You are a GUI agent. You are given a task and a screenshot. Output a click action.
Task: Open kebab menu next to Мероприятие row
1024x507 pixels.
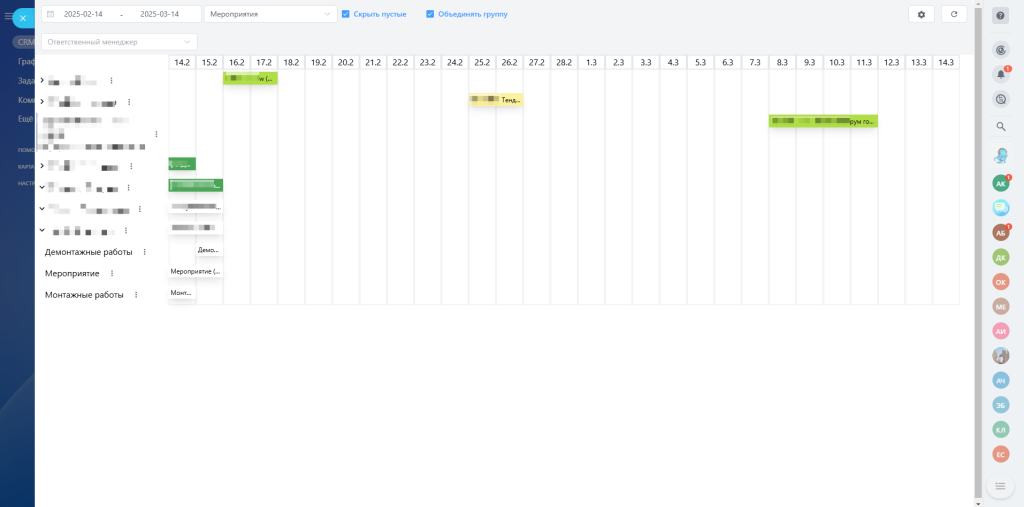click(x=112, y=273)
